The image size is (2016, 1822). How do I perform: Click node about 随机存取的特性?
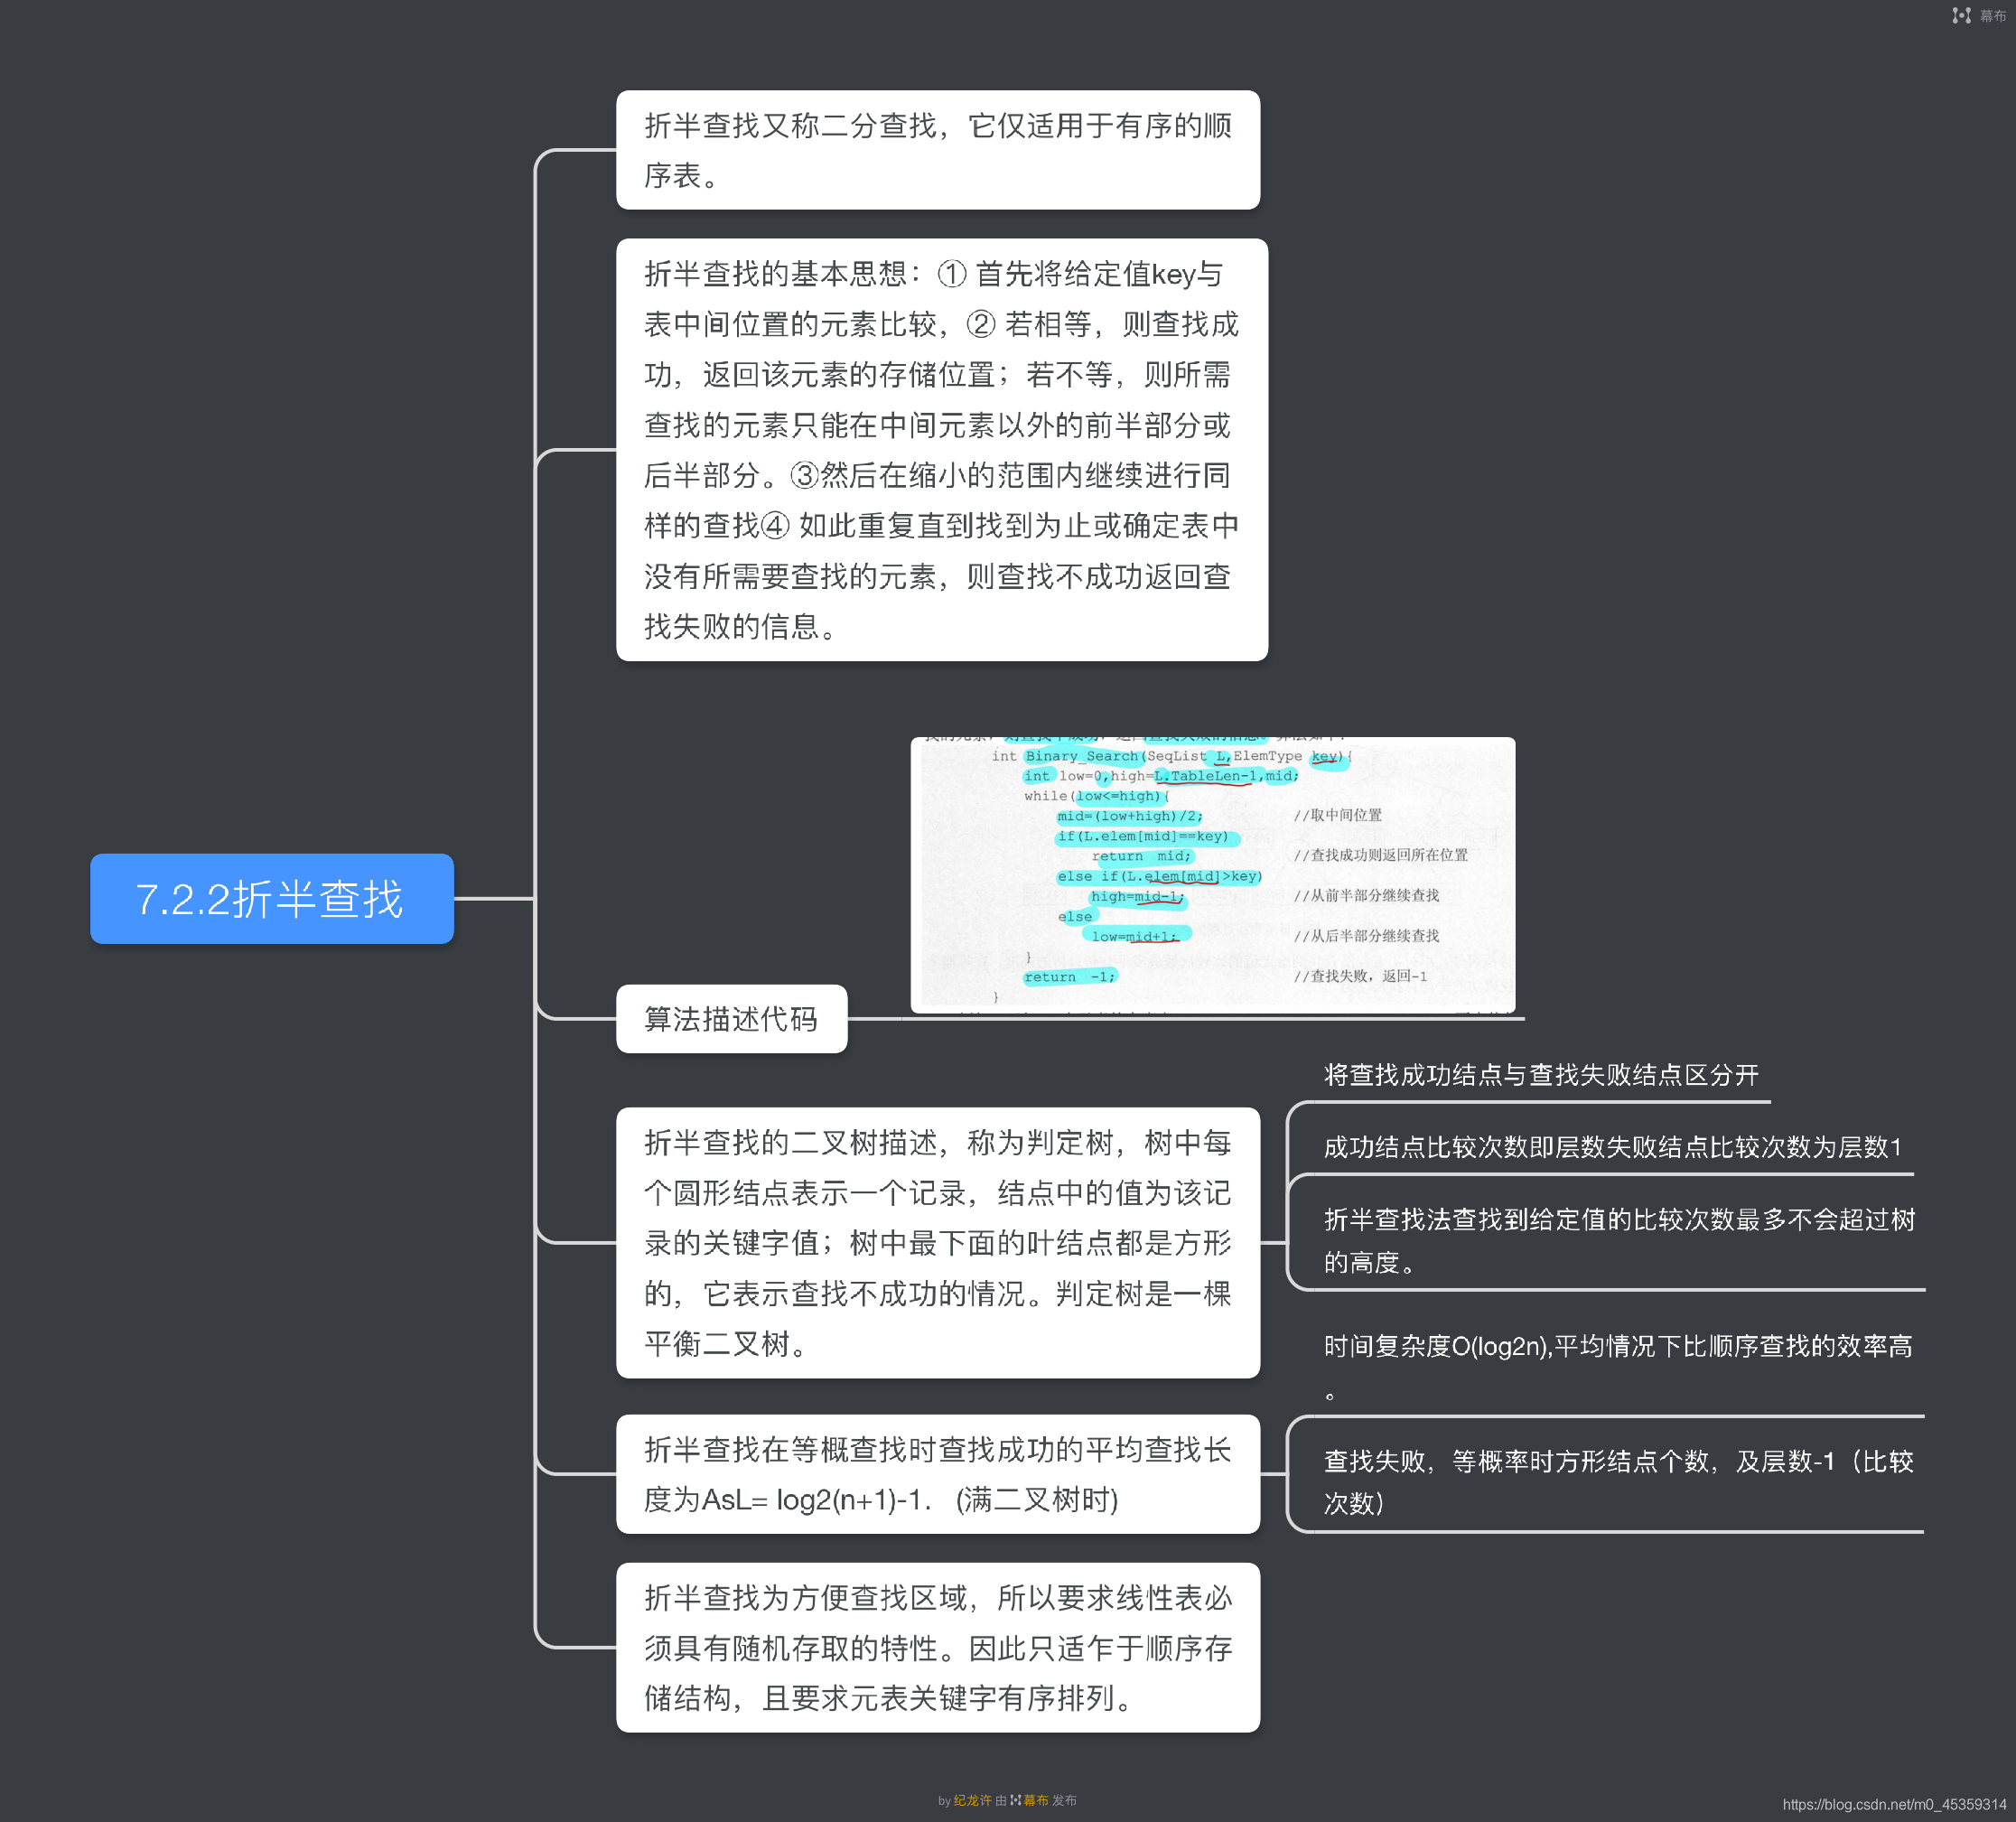tap(938, 1647)
